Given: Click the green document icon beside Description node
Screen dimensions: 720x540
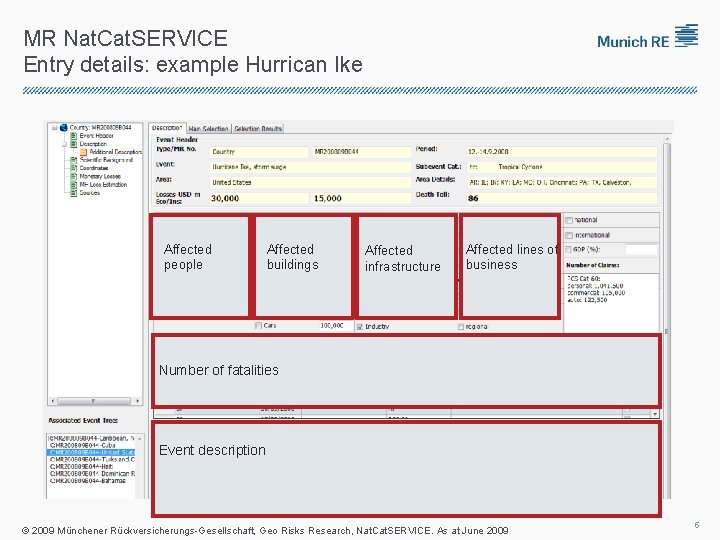Looking at the screenshot, I should [73, 144].
